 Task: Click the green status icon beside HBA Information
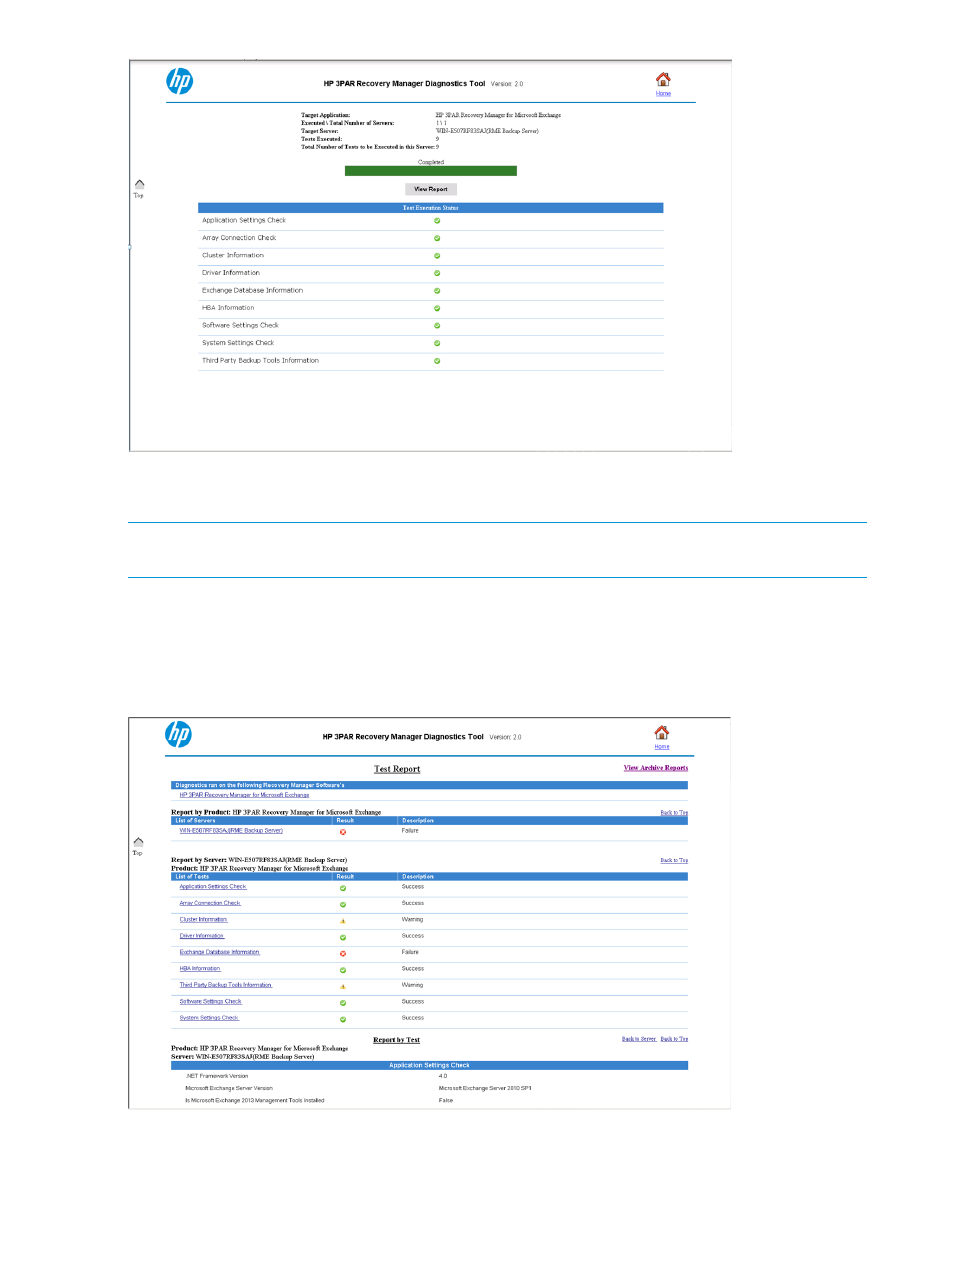[437, 308]
